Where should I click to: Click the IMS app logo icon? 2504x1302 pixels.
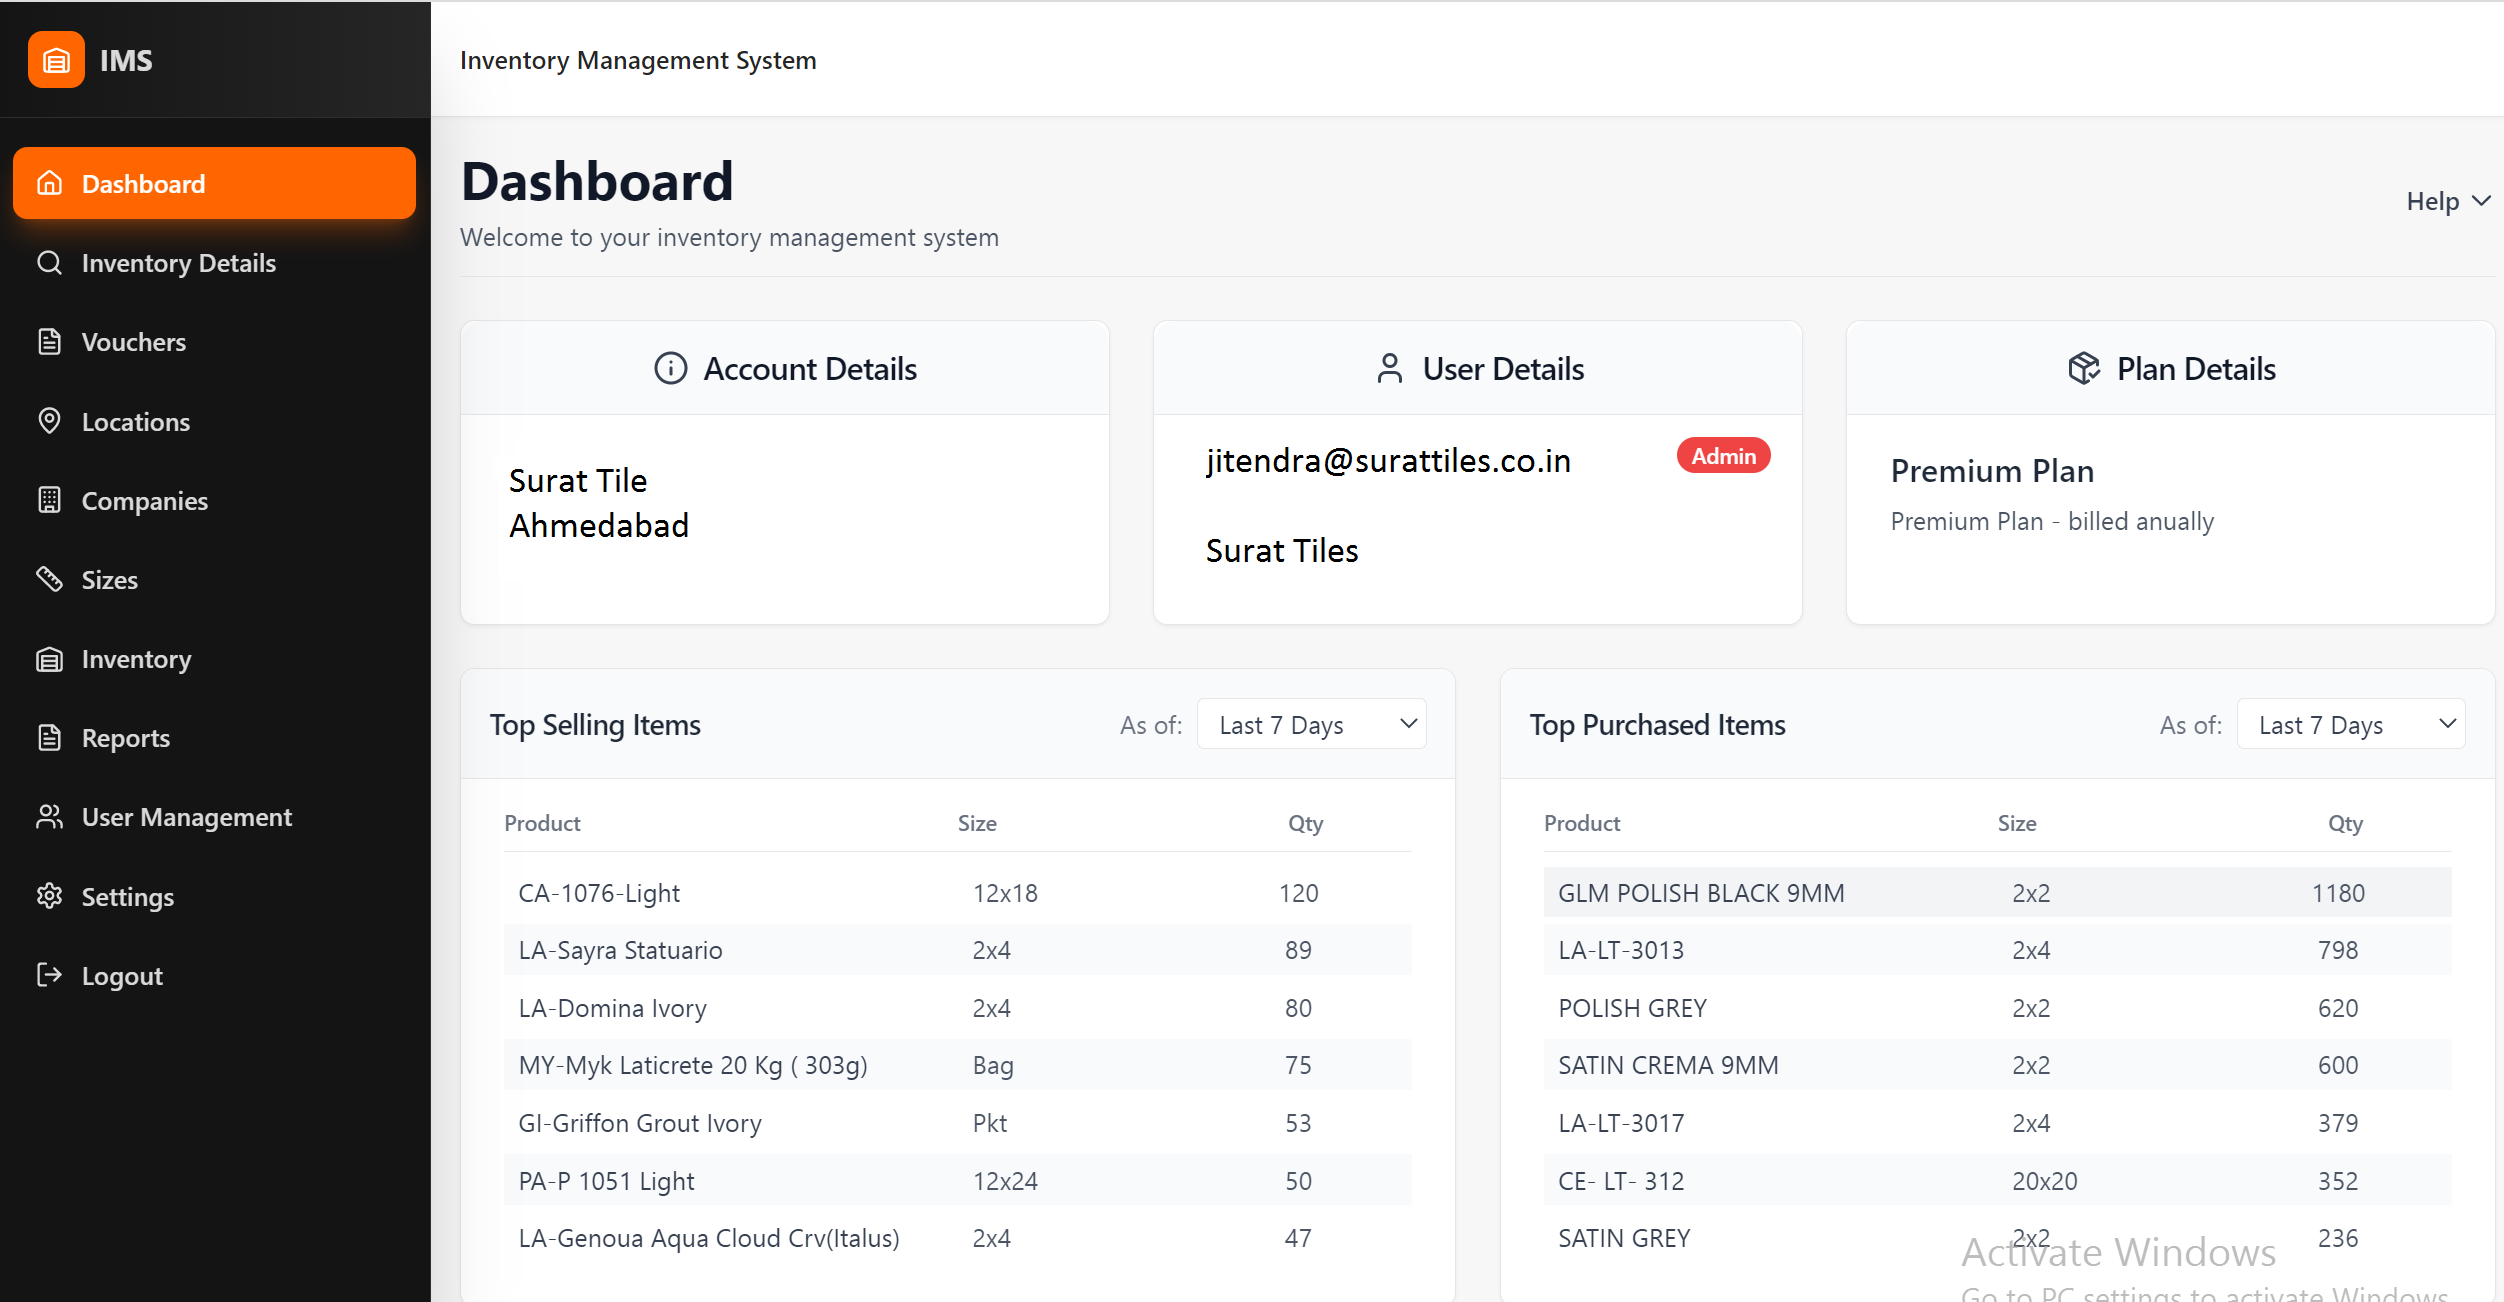pyautogui.click(x=56, y=59)
